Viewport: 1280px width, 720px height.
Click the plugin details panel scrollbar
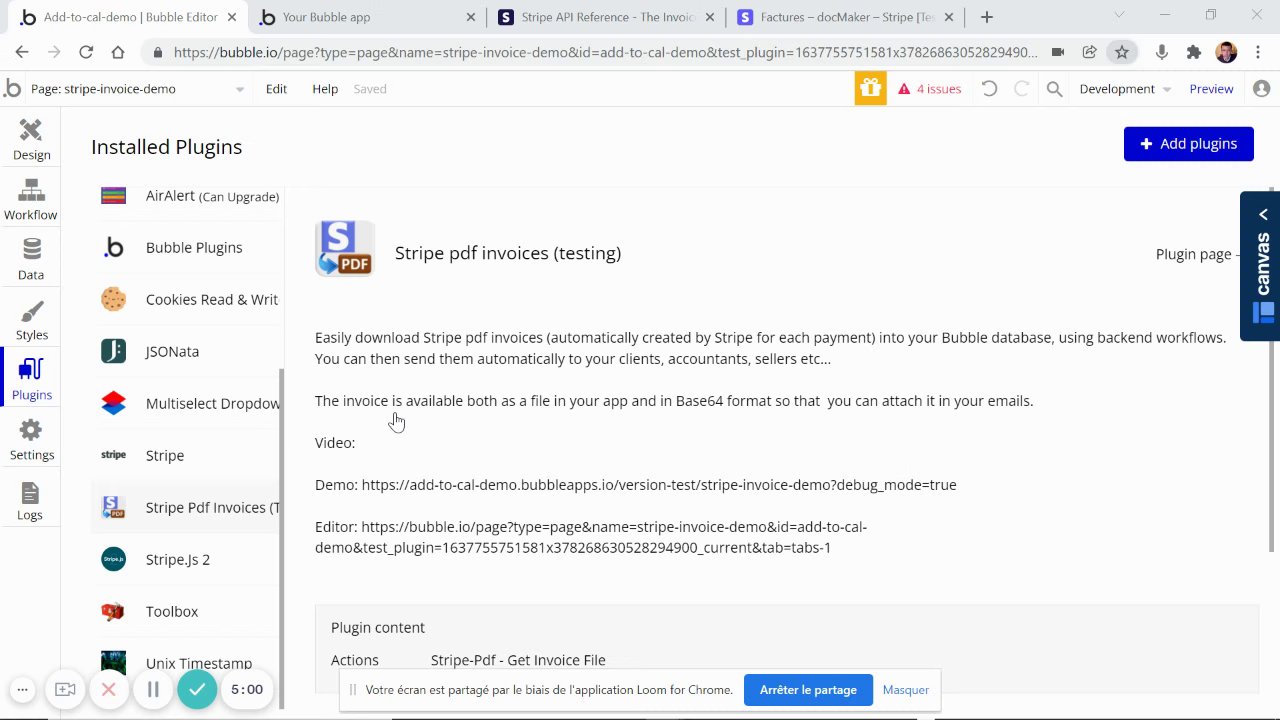click(1272, 369)
